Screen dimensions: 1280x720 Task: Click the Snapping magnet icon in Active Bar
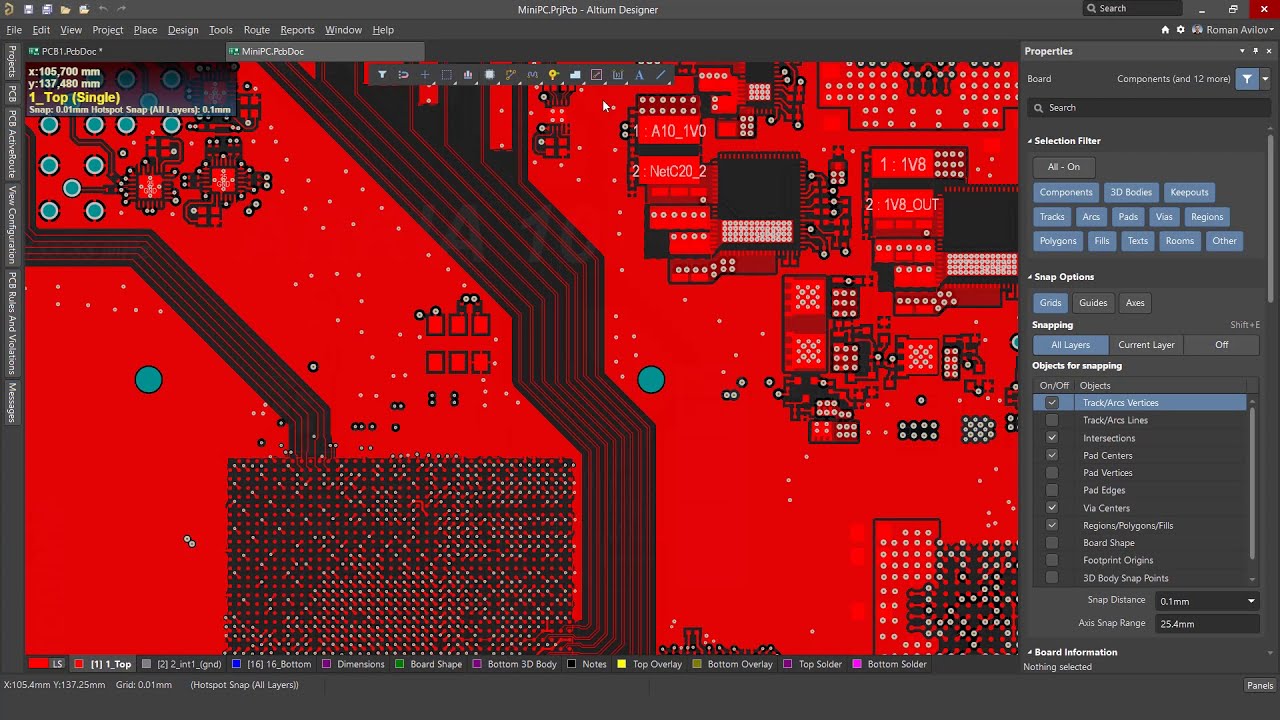pos(403,75)
